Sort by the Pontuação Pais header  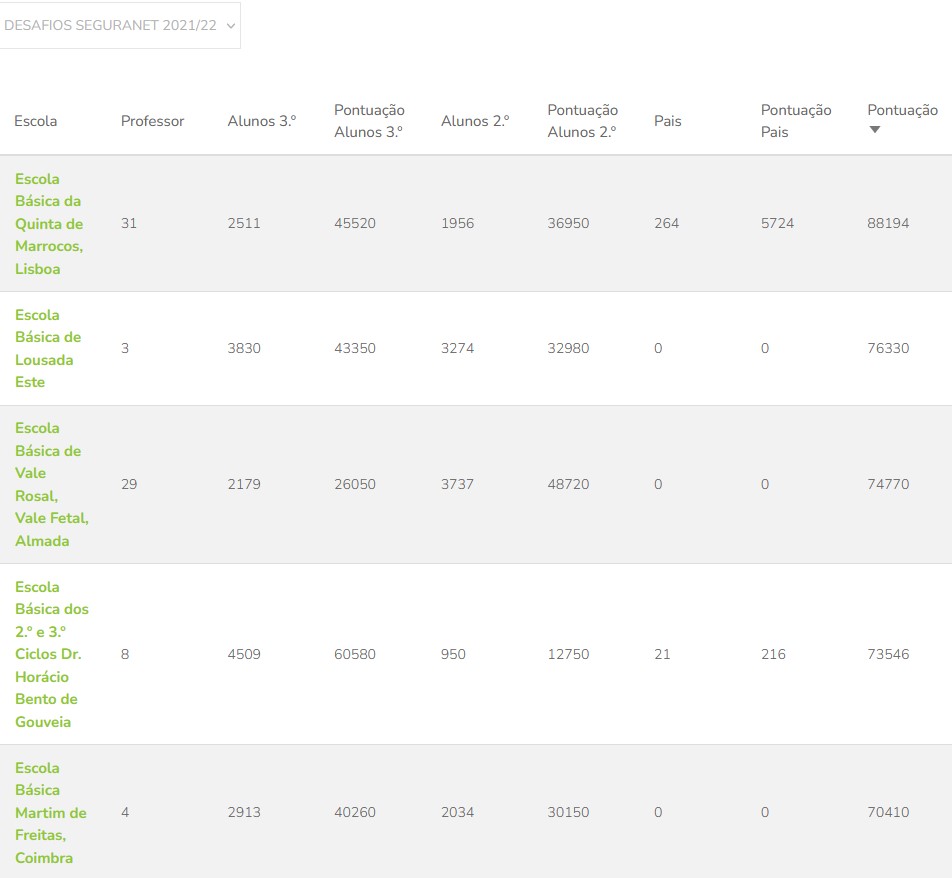[796, 121]
